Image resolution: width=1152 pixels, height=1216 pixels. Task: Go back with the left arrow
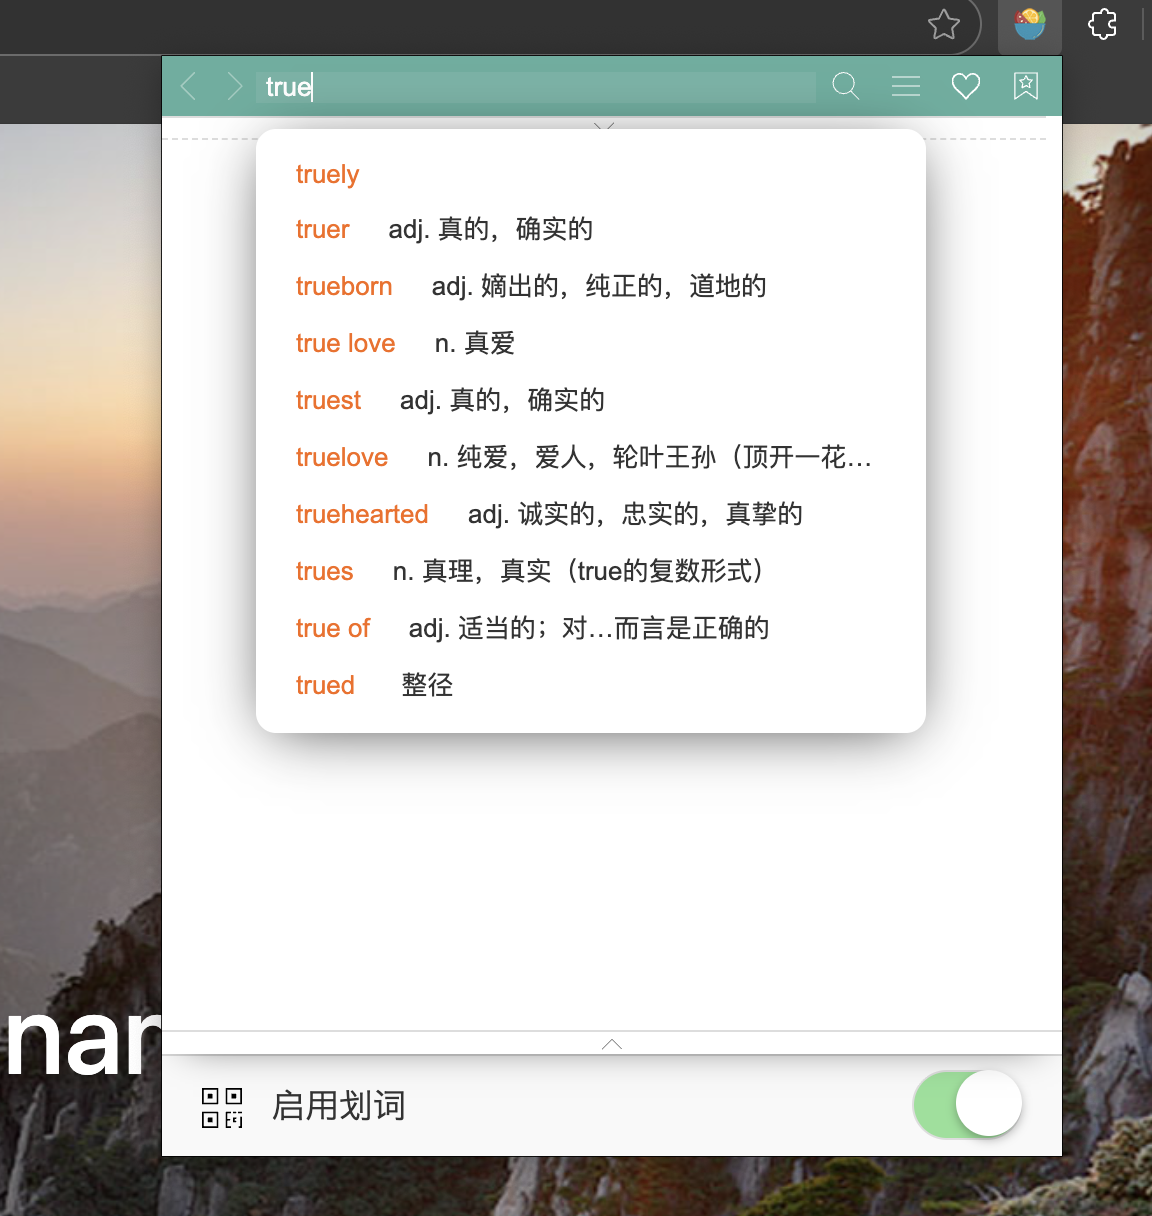click(188, 87)
